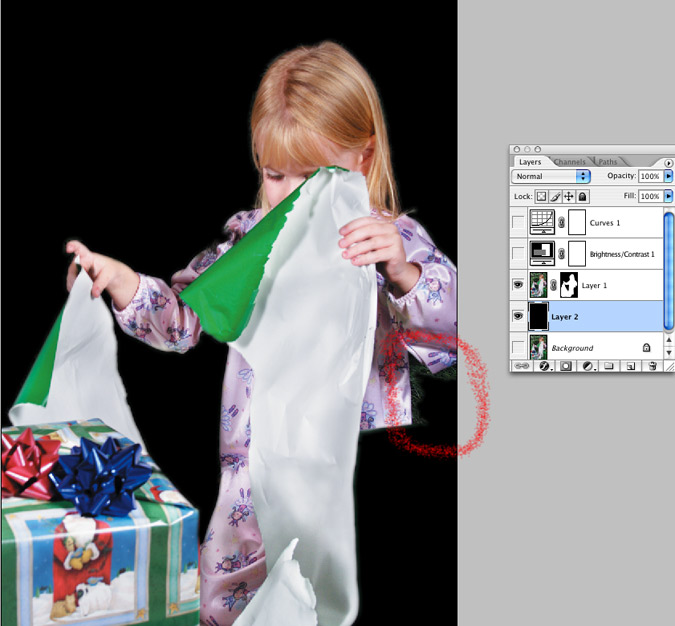The width and height of the screenshot is (675, 626).
Task: Select the Layer 1 name
Action: click(594, 285)
